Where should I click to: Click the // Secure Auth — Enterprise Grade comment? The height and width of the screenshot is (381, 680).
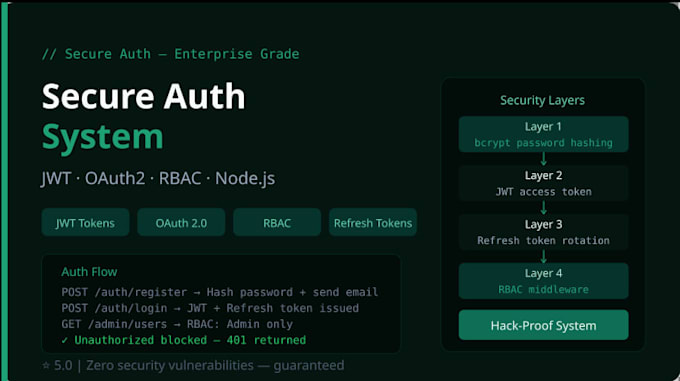point(170,54)
